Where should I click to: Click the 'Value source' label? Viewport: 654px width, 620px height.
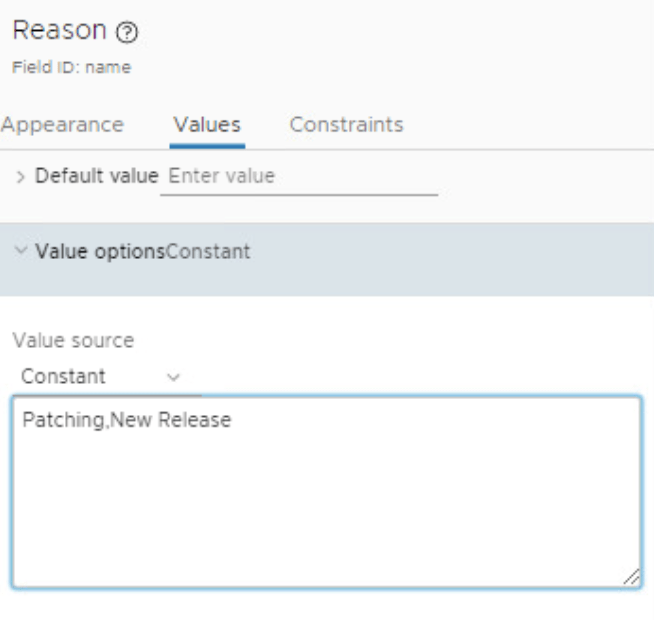(73, 340)
